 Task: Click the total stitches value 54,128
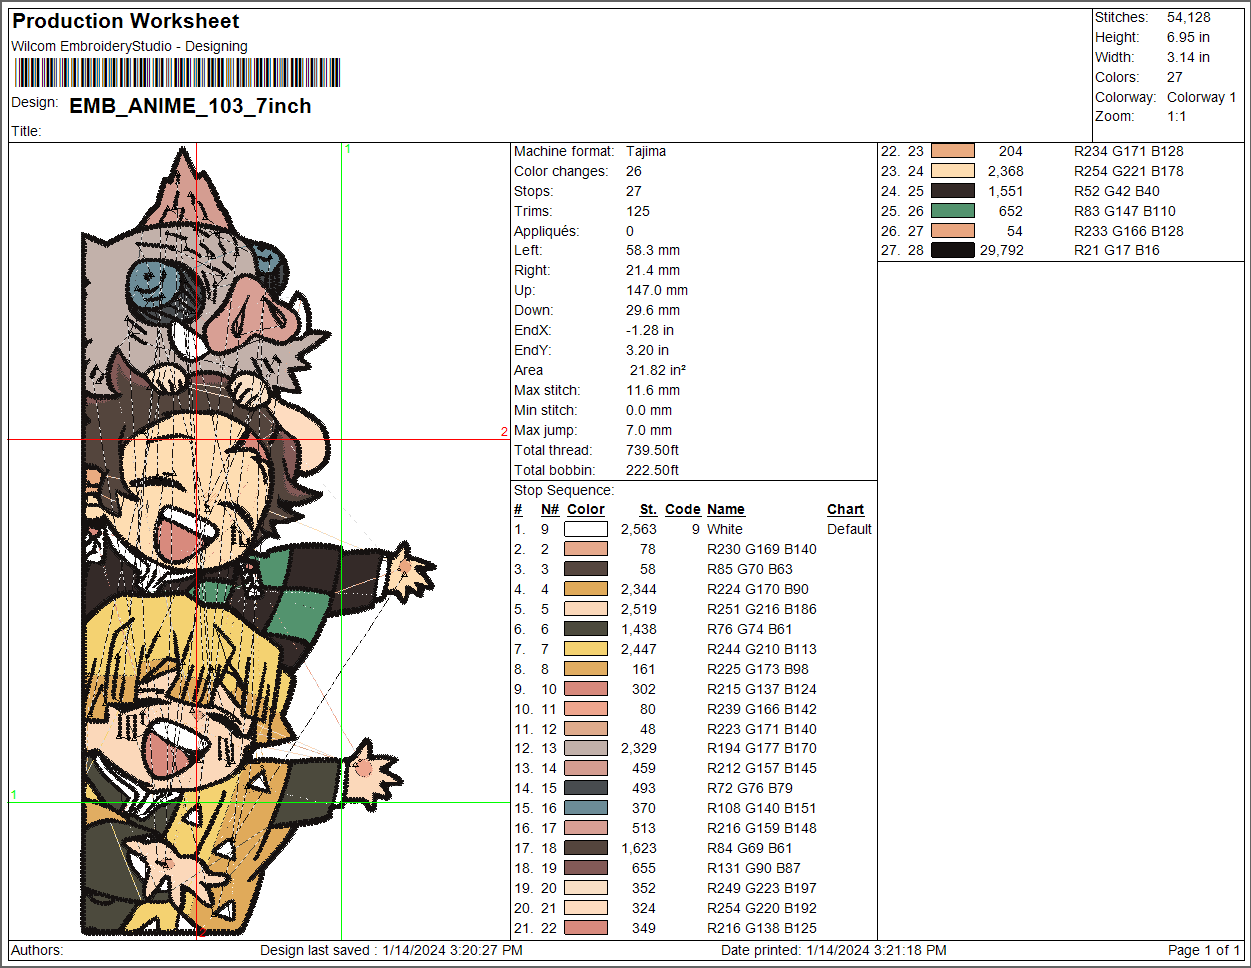tap(1189, 17)
